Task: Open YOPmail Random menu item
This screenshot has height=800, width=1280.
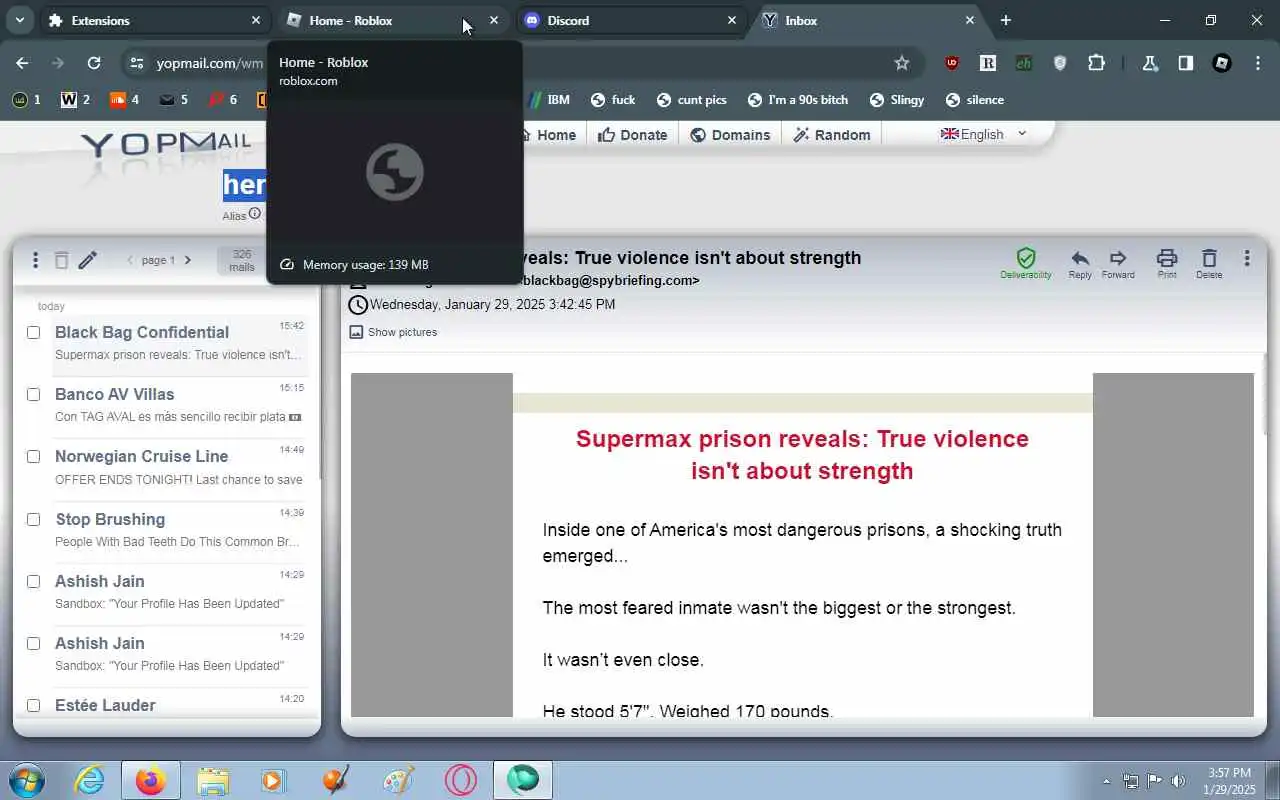Action: [x=832, y=135]
